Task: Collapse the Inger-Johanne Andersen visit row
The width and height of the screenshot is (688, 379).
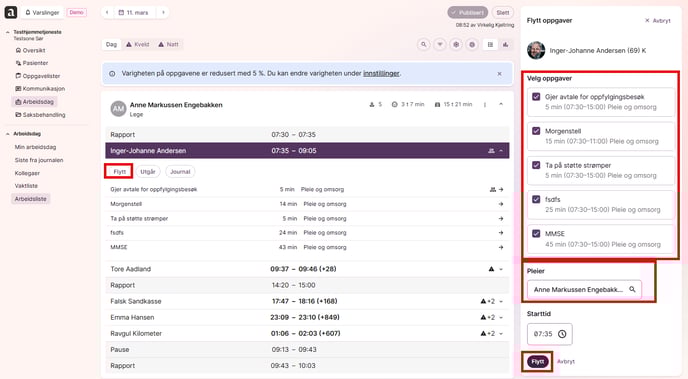Action: pos(501,150)
